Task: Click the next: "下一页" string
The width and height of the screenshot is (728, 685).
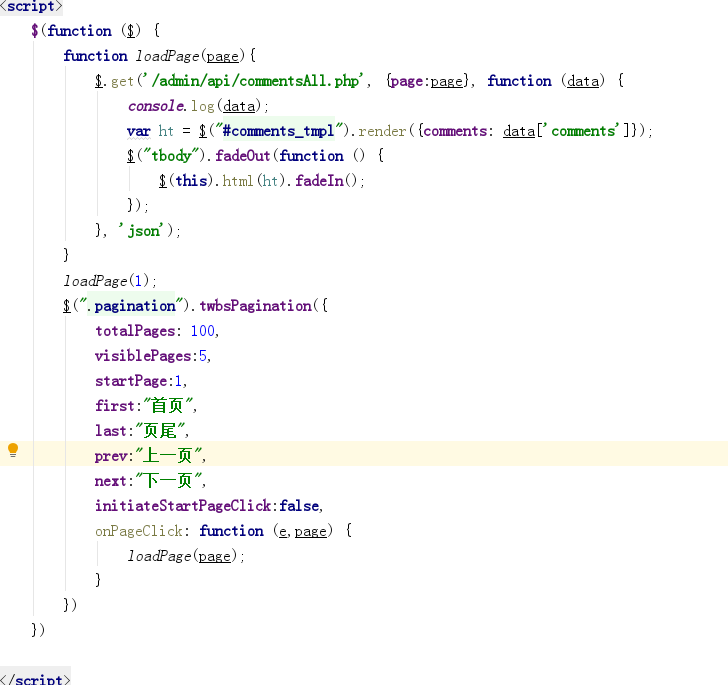Action: (x=168, y=481)
